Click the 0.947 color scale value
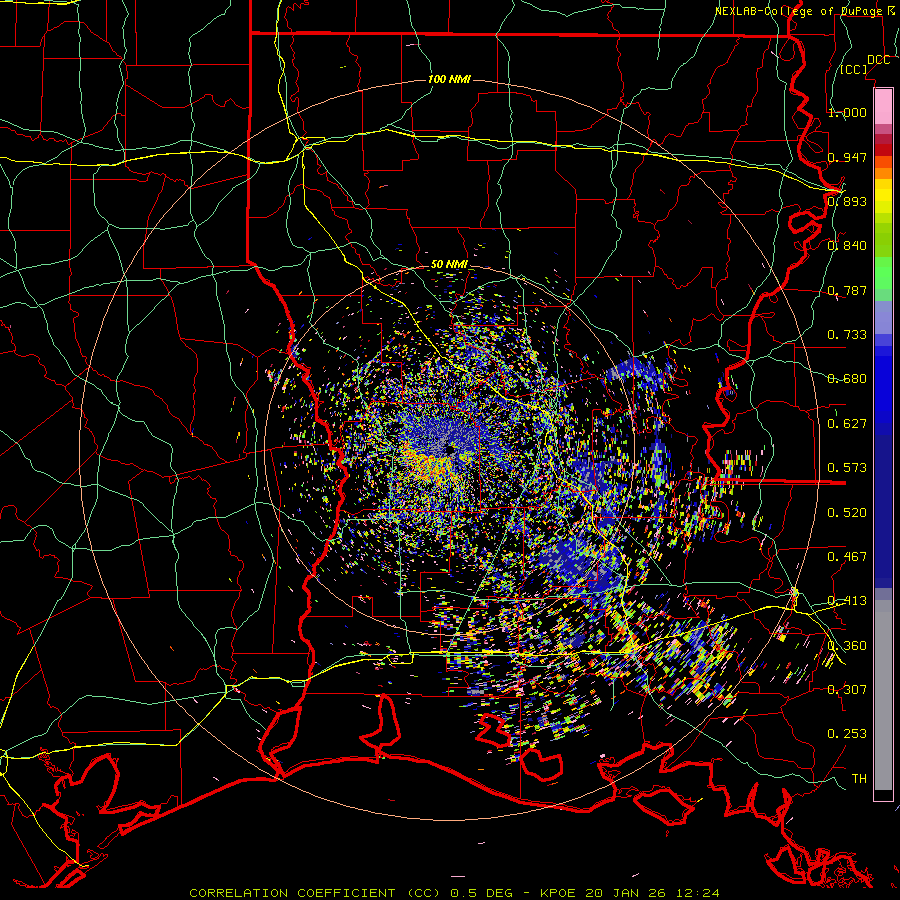 [847, 157]
